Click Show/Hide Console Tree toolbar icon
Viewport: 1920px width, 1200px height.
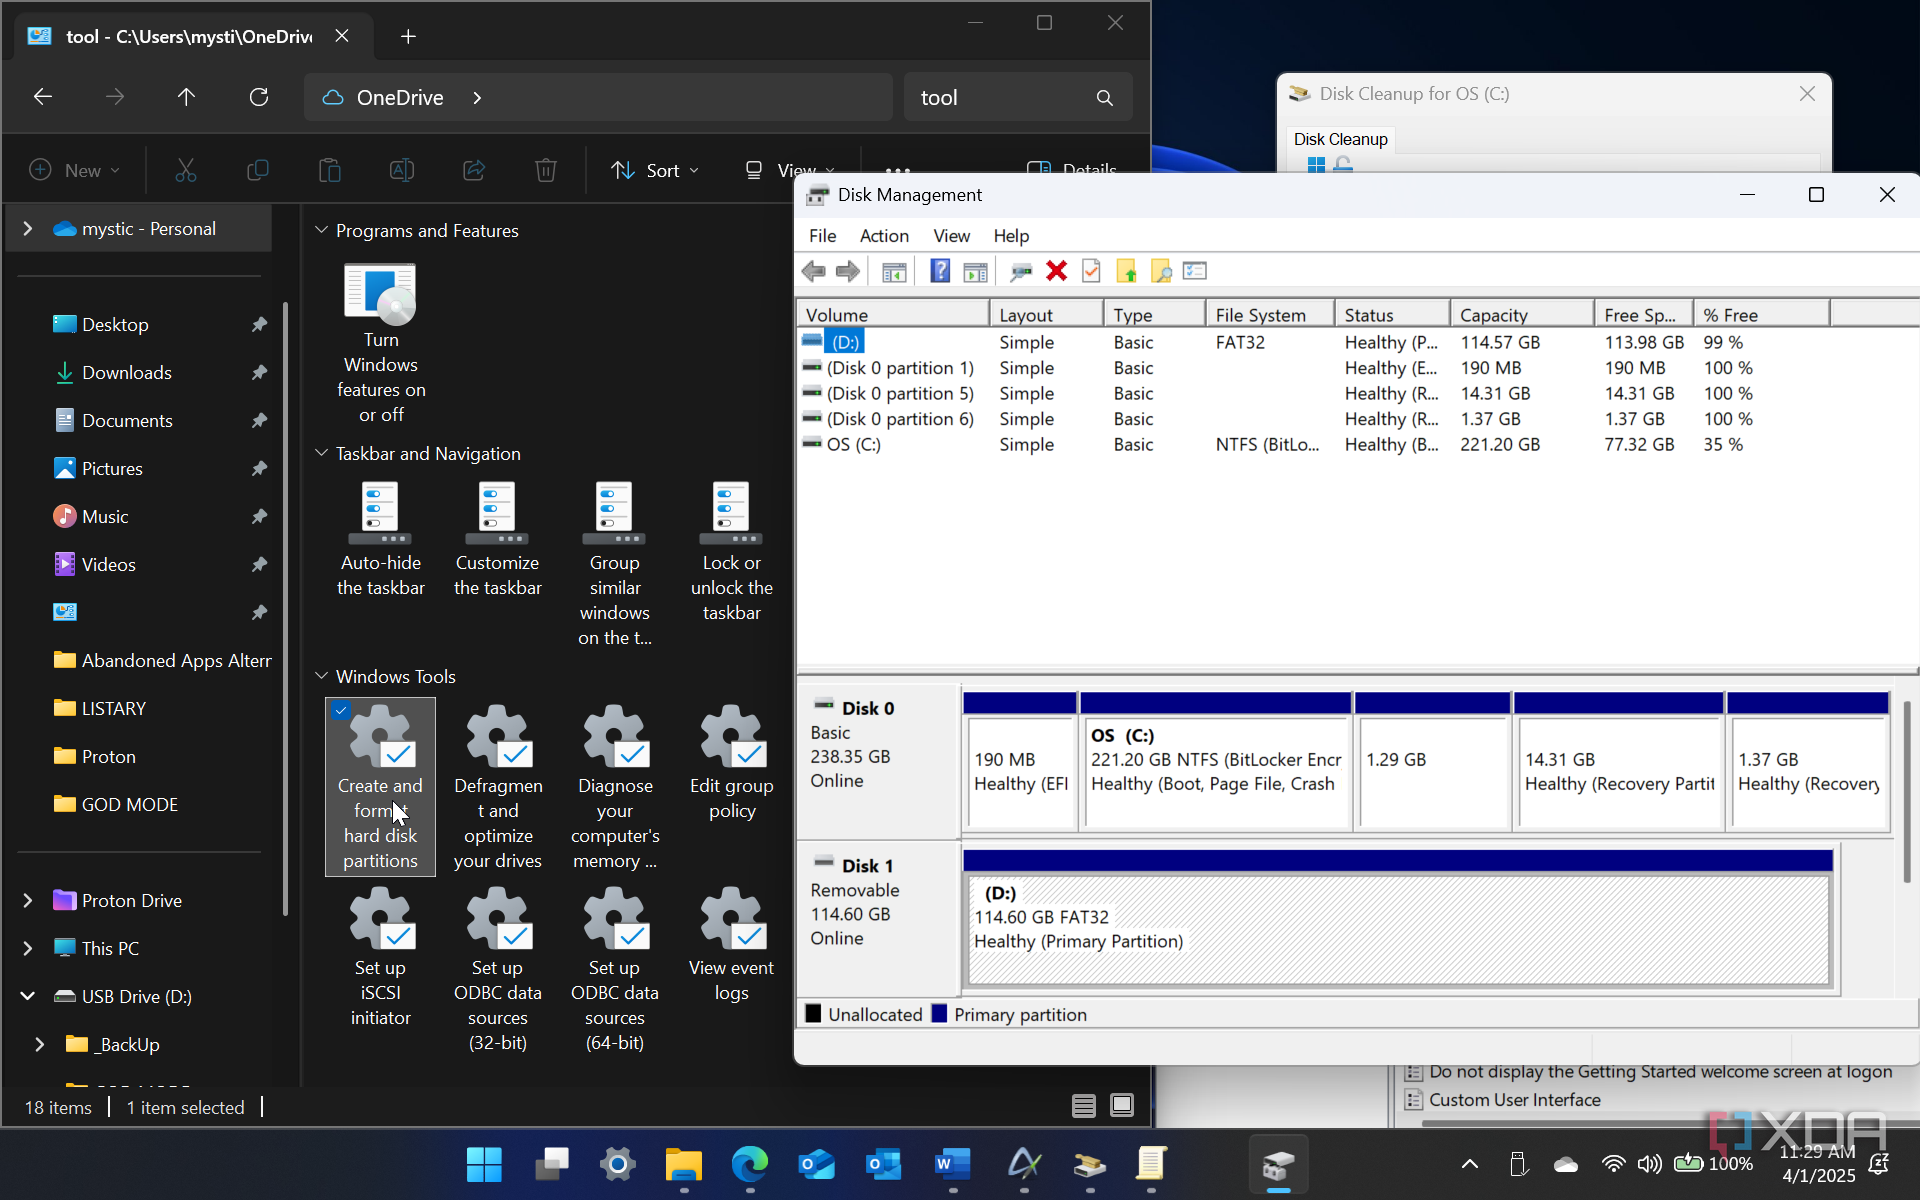[894, 271]
